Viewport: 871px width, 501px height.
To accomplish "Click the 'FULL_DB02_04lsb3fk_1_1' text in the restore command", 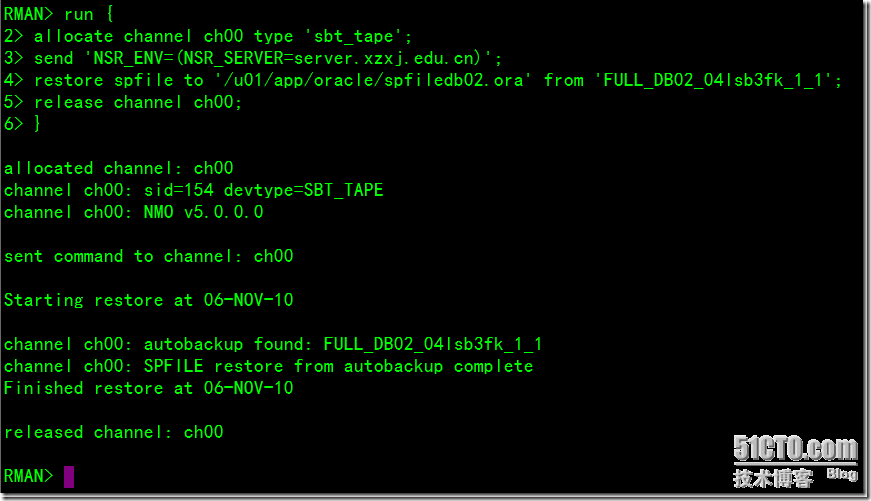I will point(713,81).
